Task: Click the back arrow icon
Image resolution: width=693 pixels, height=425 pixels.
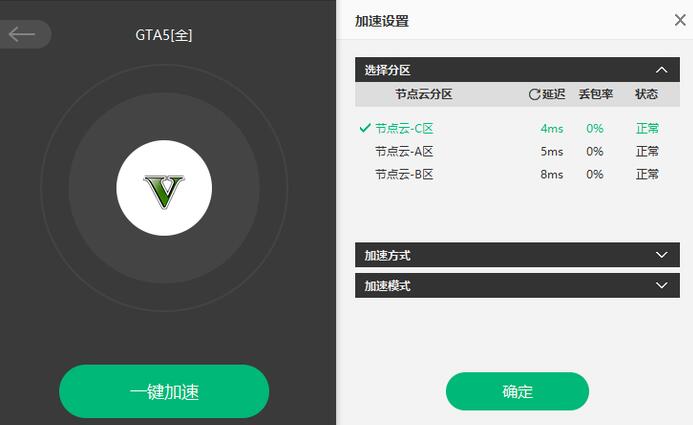Action: (x=21, y=34)
